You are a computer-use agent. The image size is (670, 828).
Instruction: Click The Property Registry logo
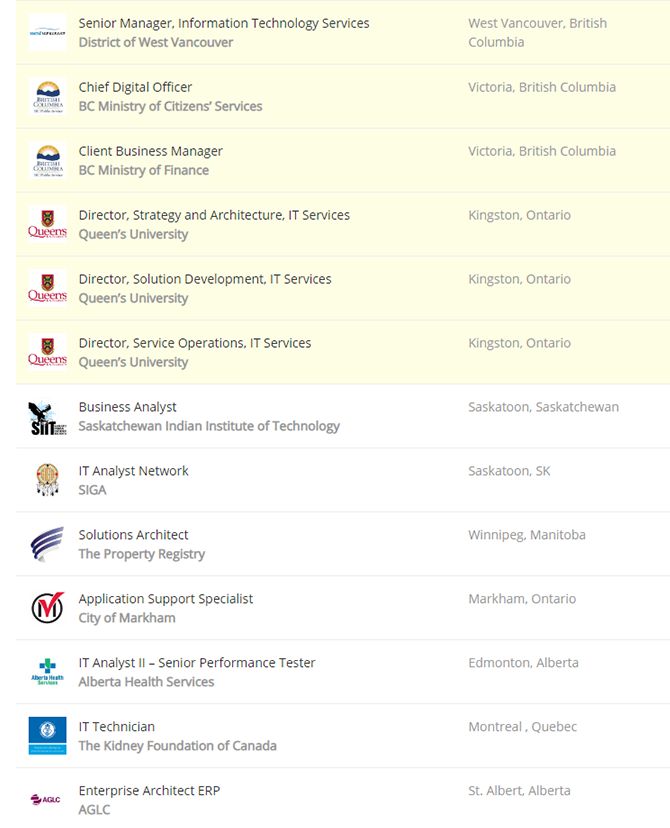click(47, 544)
